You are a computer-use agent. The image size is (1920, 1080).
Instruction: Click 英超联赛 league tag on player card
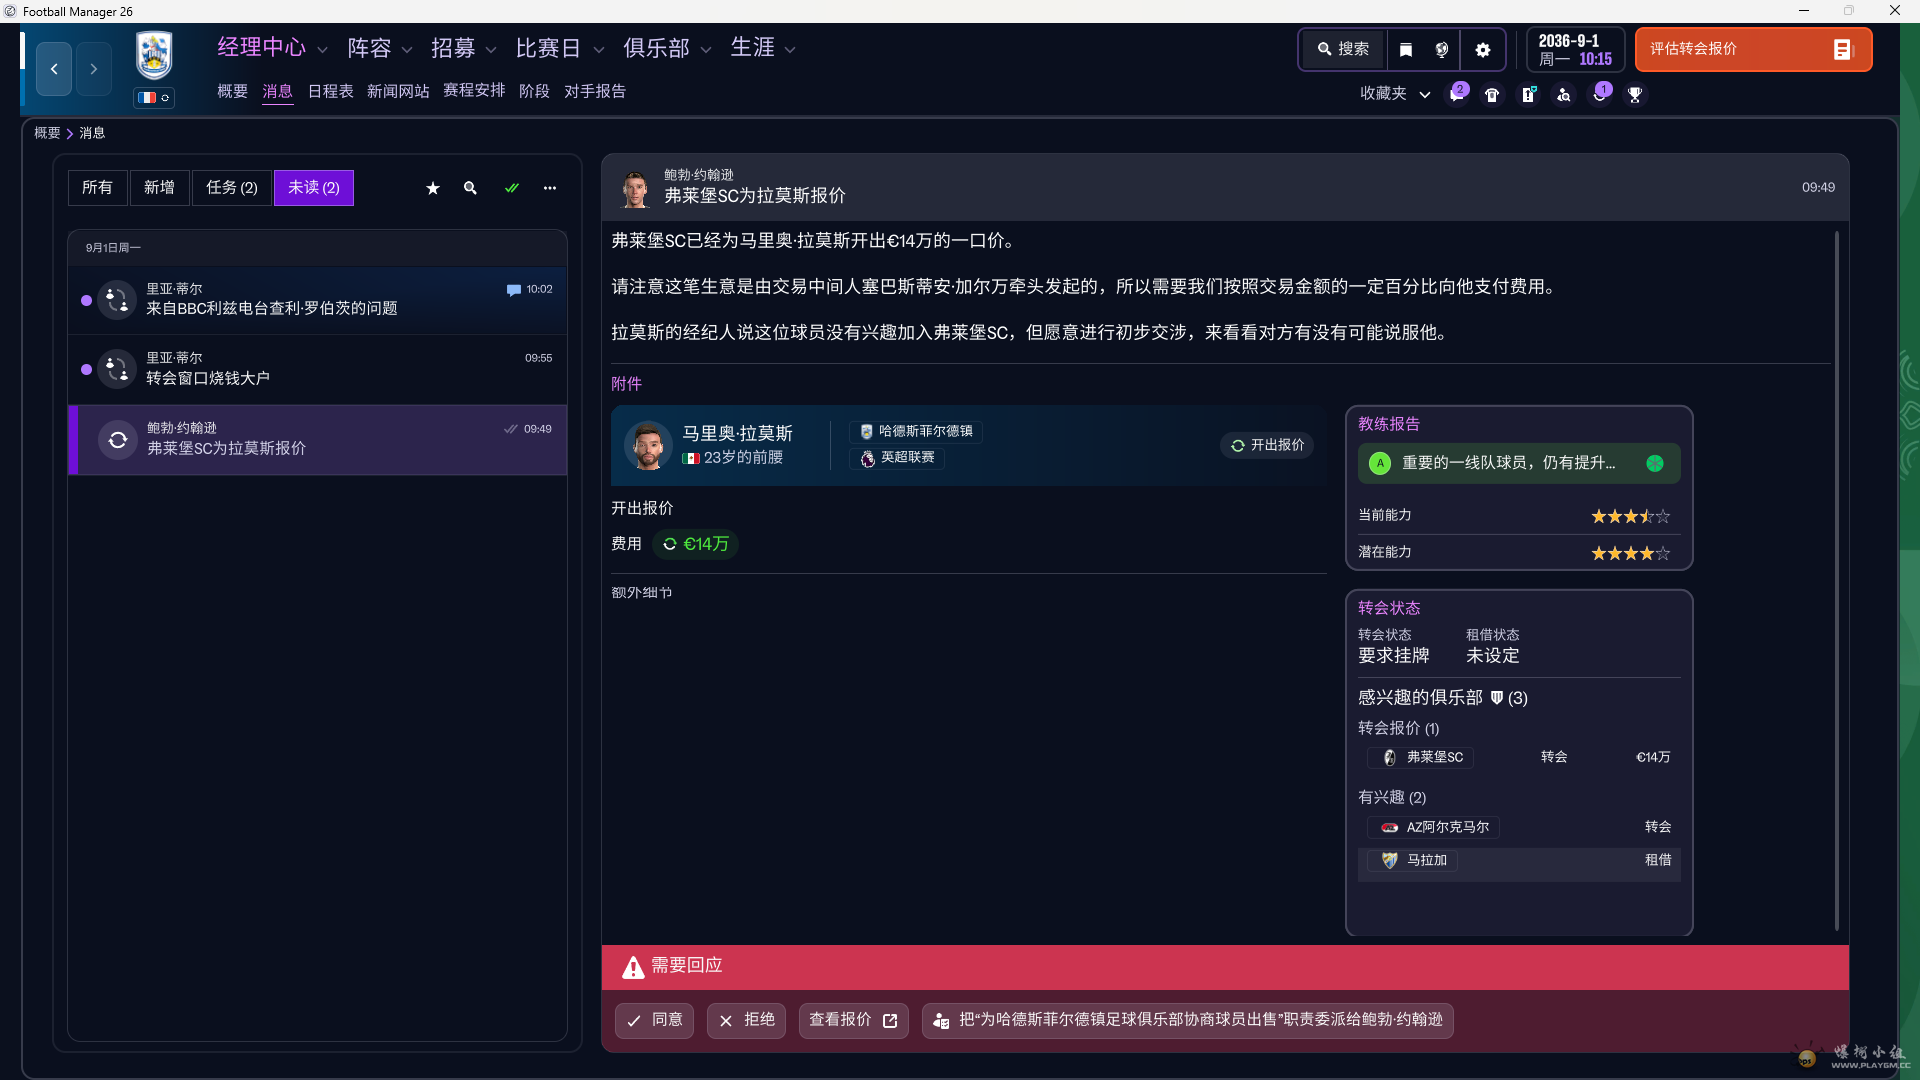(x=898, y=458)
